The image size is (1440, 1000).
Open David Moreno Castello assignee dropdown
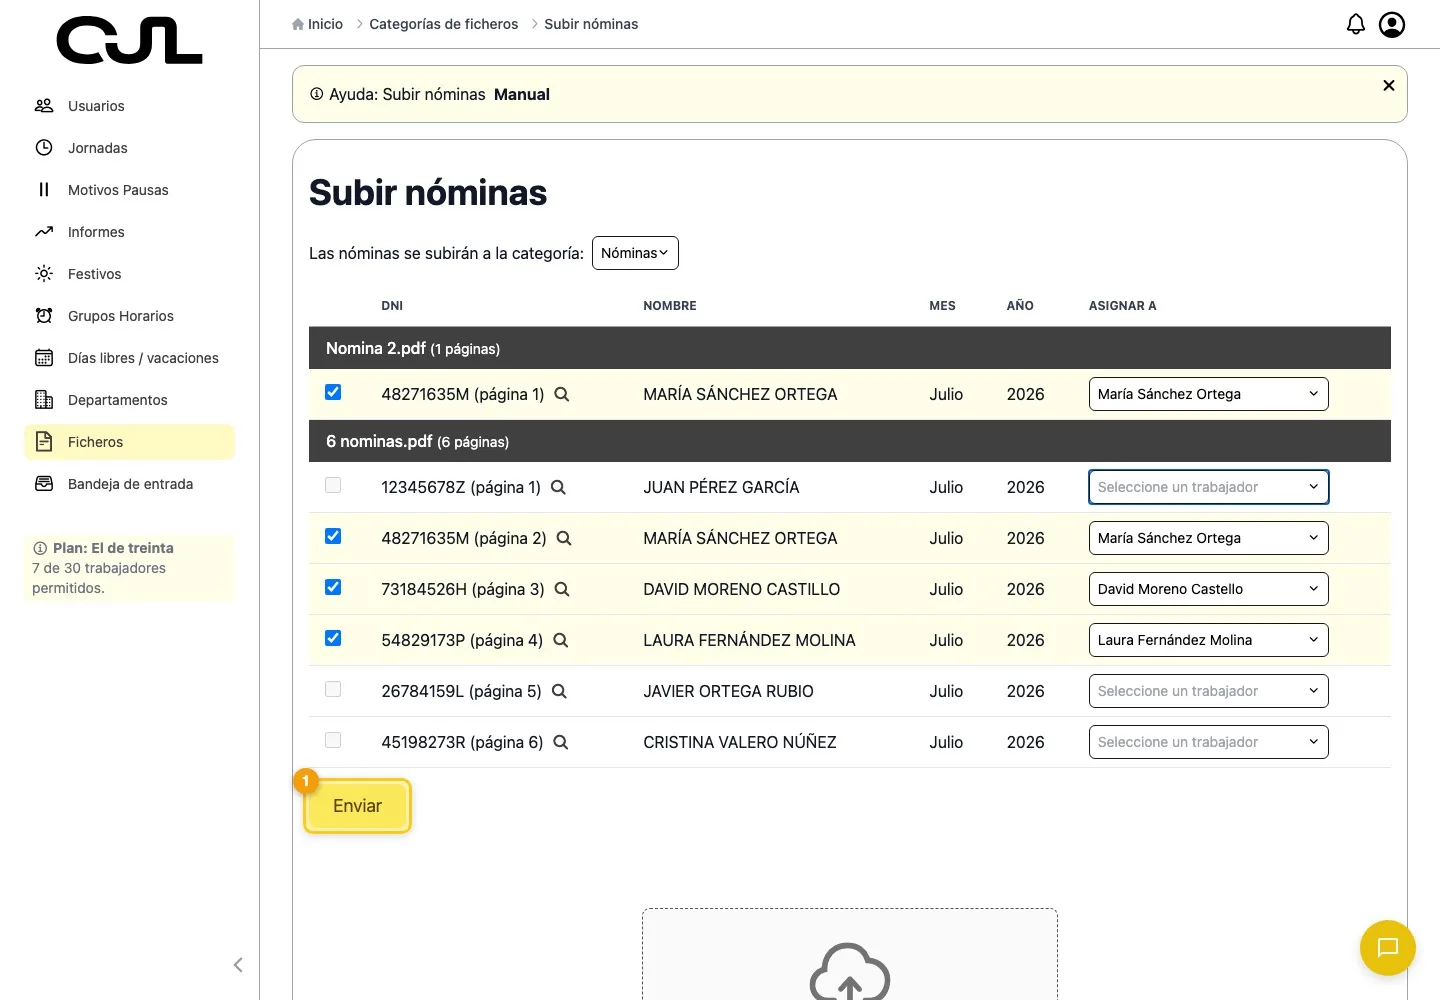(1208, 589)
